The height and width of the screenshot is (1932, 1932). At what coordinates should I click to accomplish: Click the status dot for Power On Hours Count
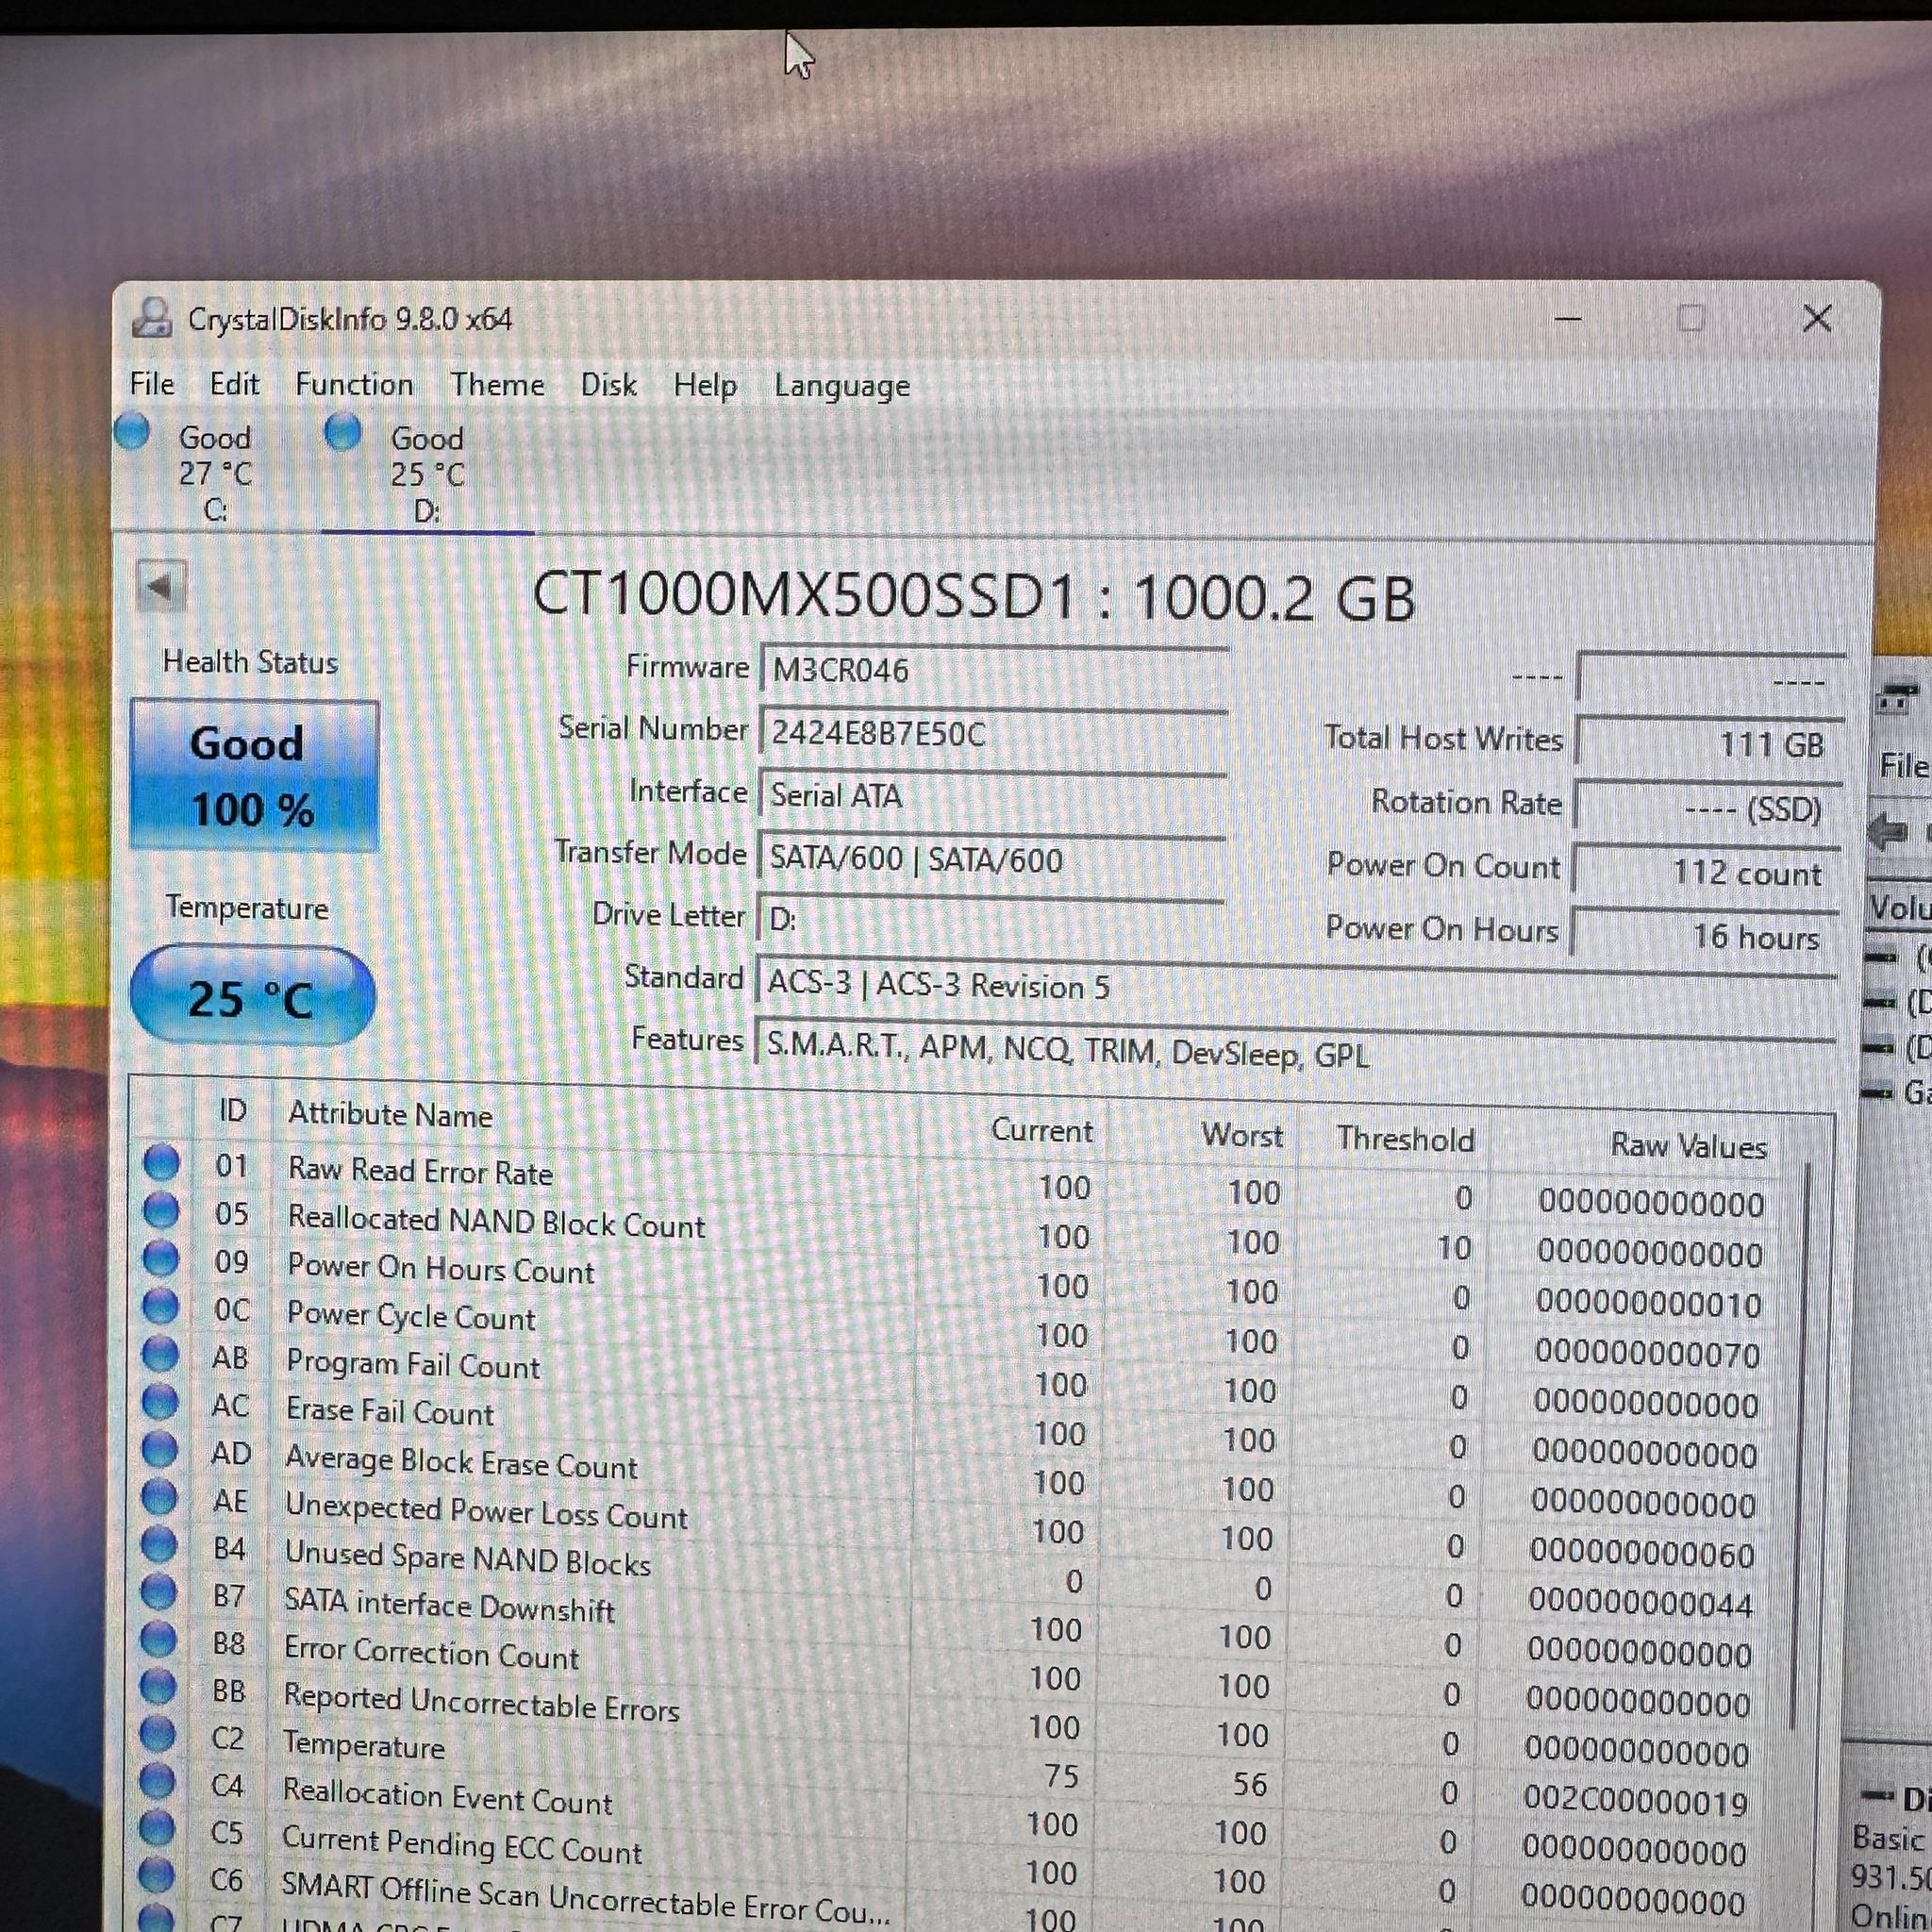[161, 1258]
